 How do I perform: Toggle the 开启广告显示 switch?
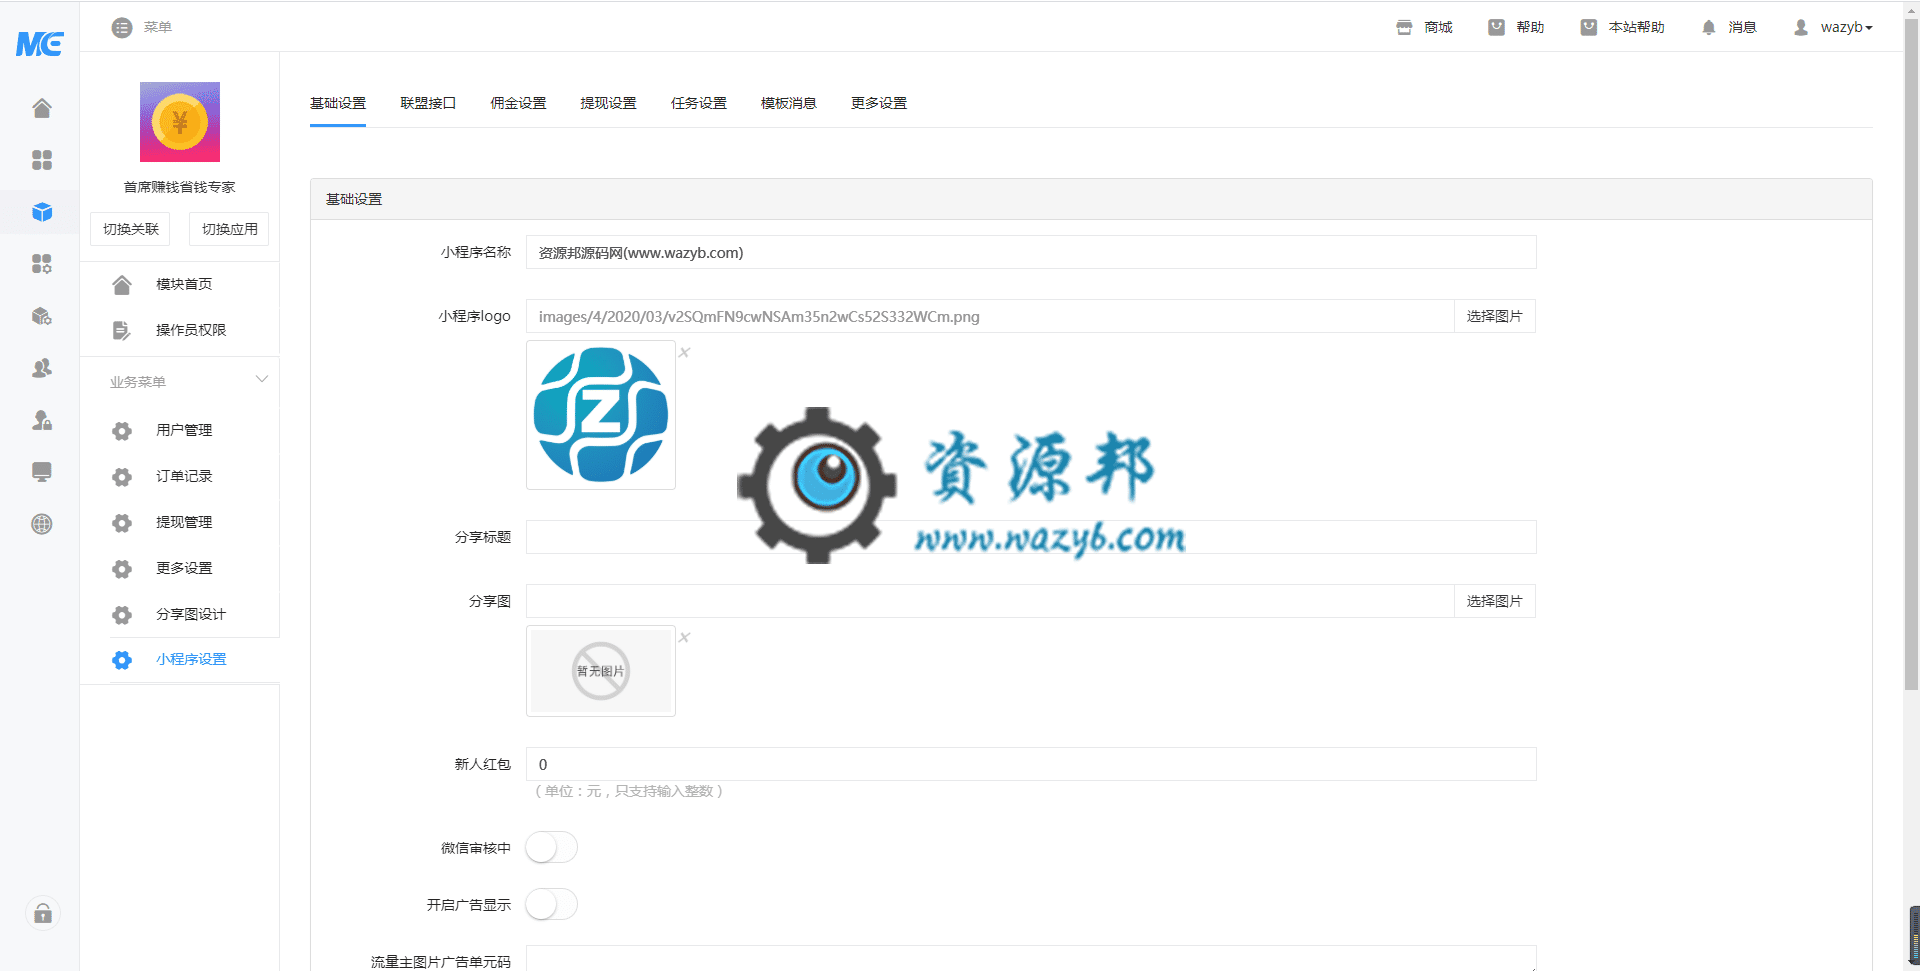coord(552,905)
